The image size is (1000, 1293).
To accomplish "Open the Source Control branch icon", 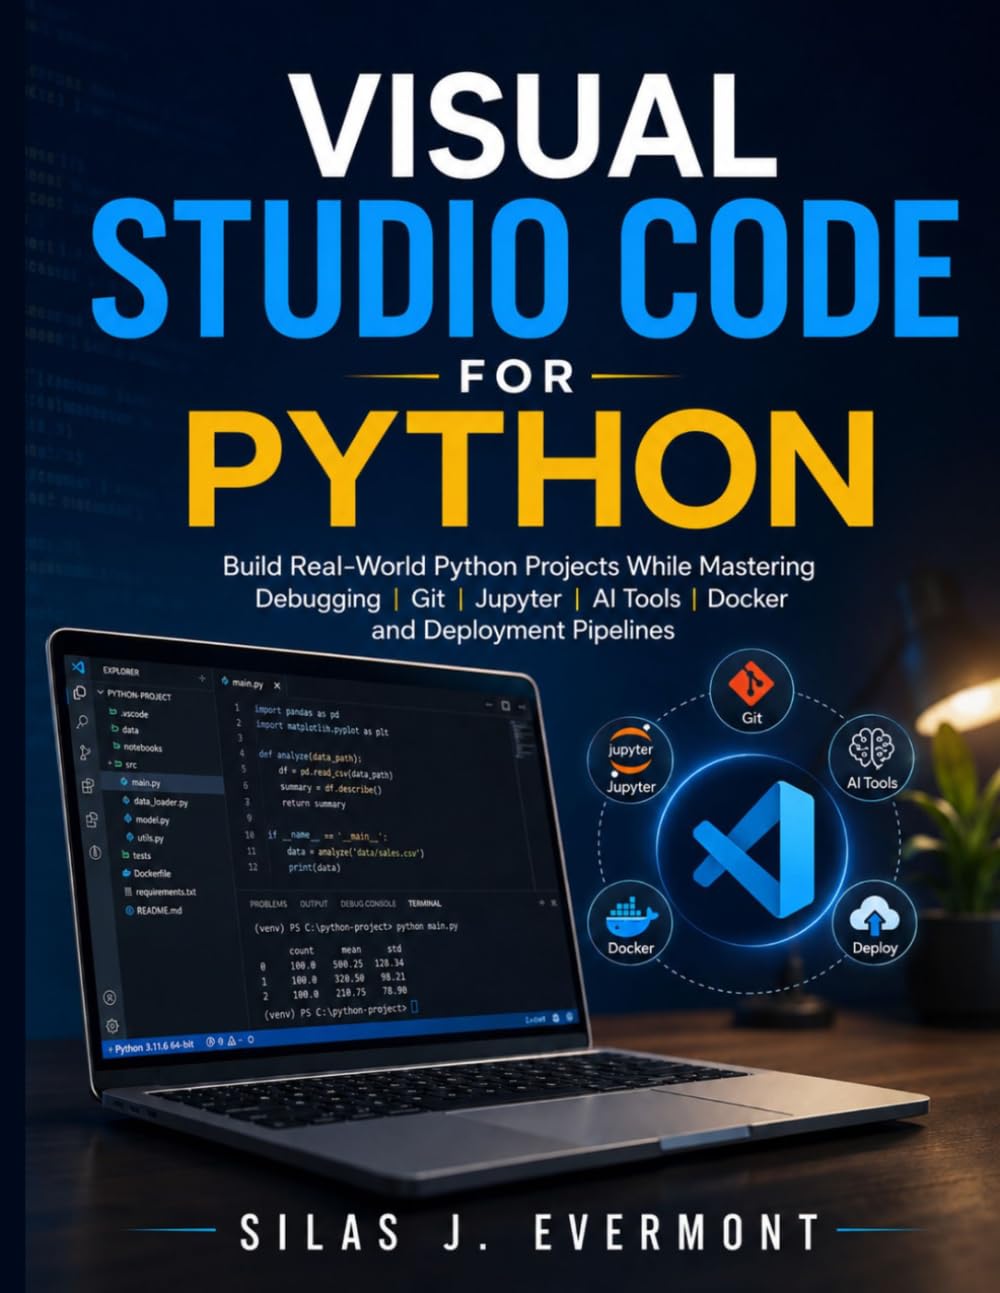I will (x=85, y=752).
